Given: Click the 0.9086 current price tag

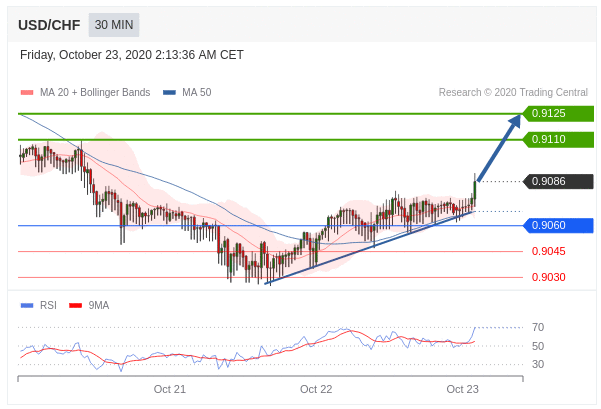Looking at the screenshot, I should pyautogui.click(x=559, y=181).
